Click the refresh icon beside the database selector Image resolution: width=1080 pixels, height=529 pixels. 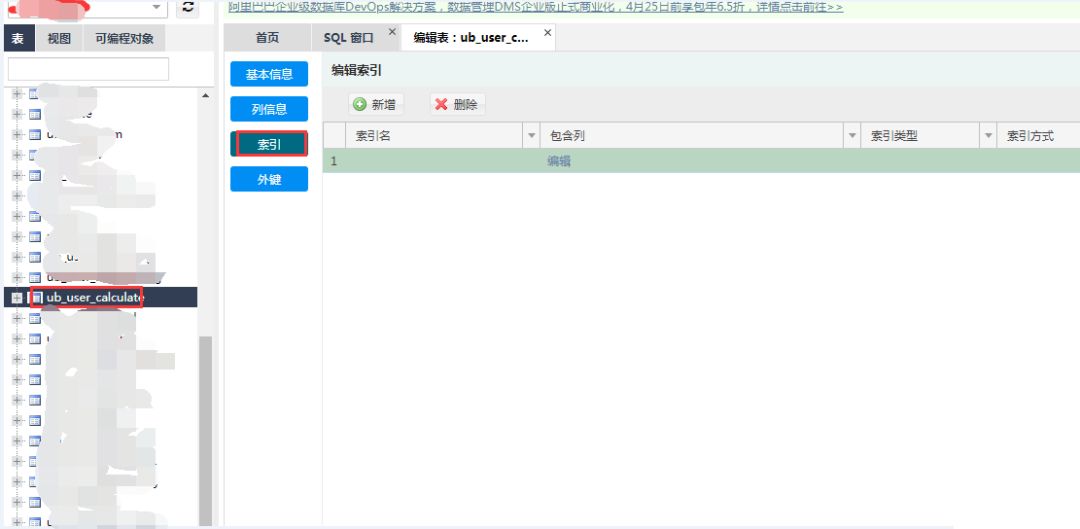tap(188, 8)
